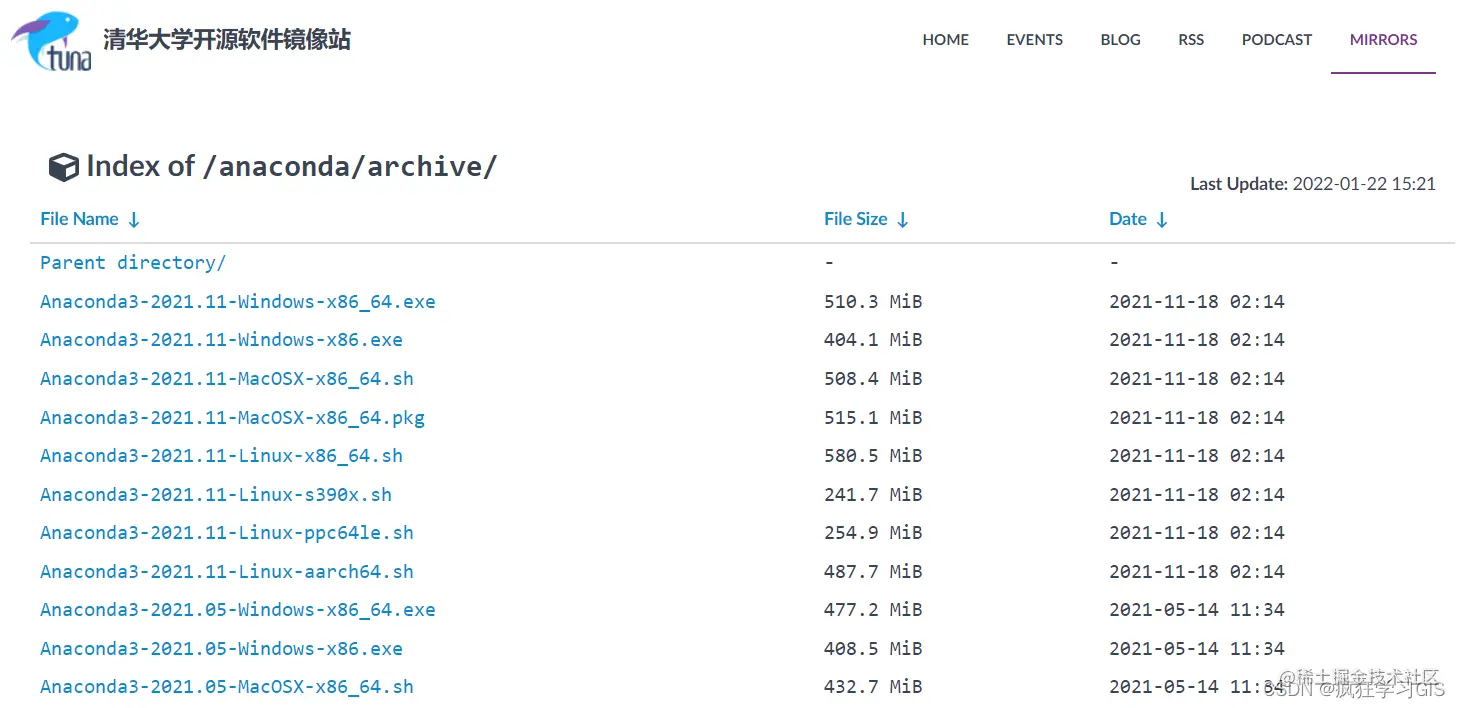Screen dimensions: 1460x708
Task: Click the 408.5 MiB size cell
Action: tap(873, 649)
